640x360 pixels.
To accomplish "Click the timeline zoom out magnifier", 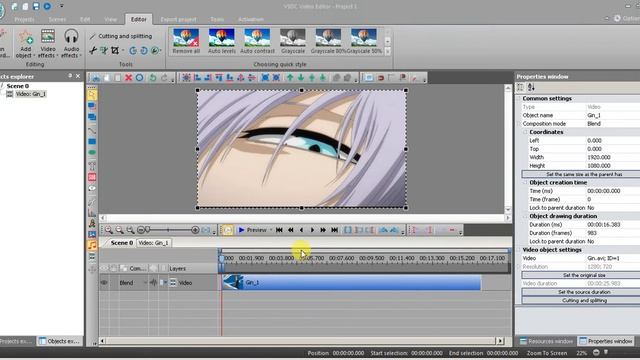I will click(119, 230).
